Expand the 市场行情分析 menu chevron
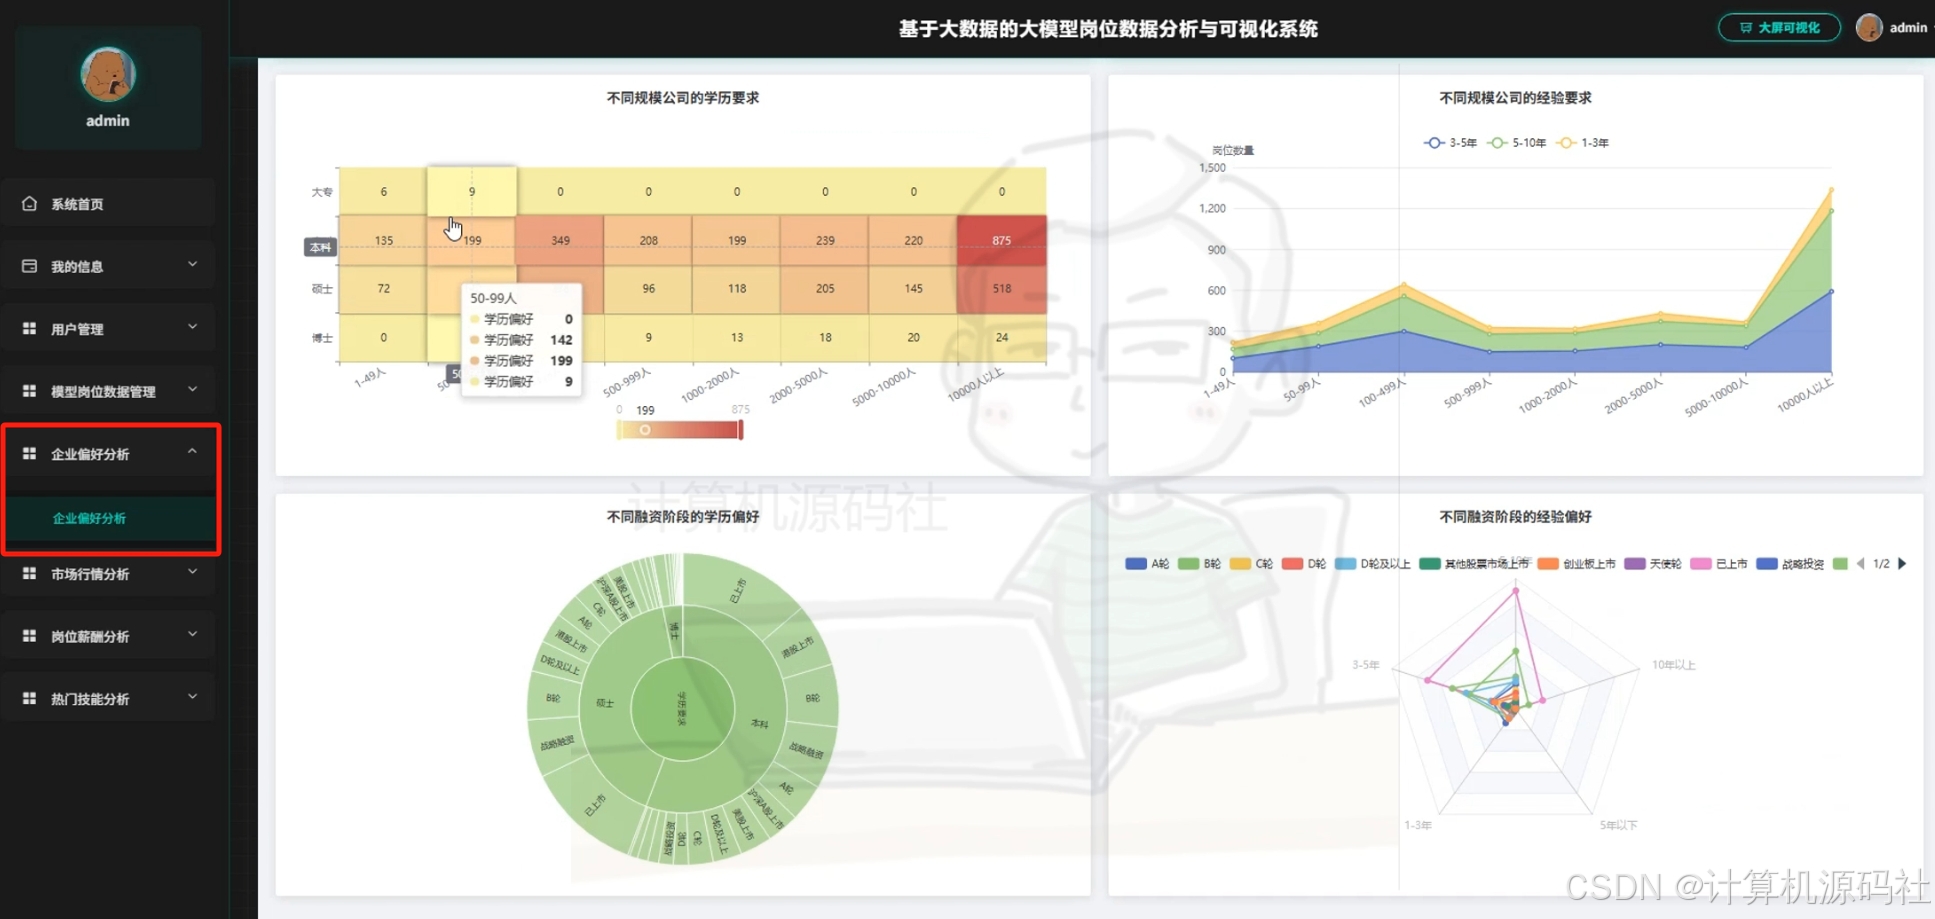1935x919 pixels. 193,572
